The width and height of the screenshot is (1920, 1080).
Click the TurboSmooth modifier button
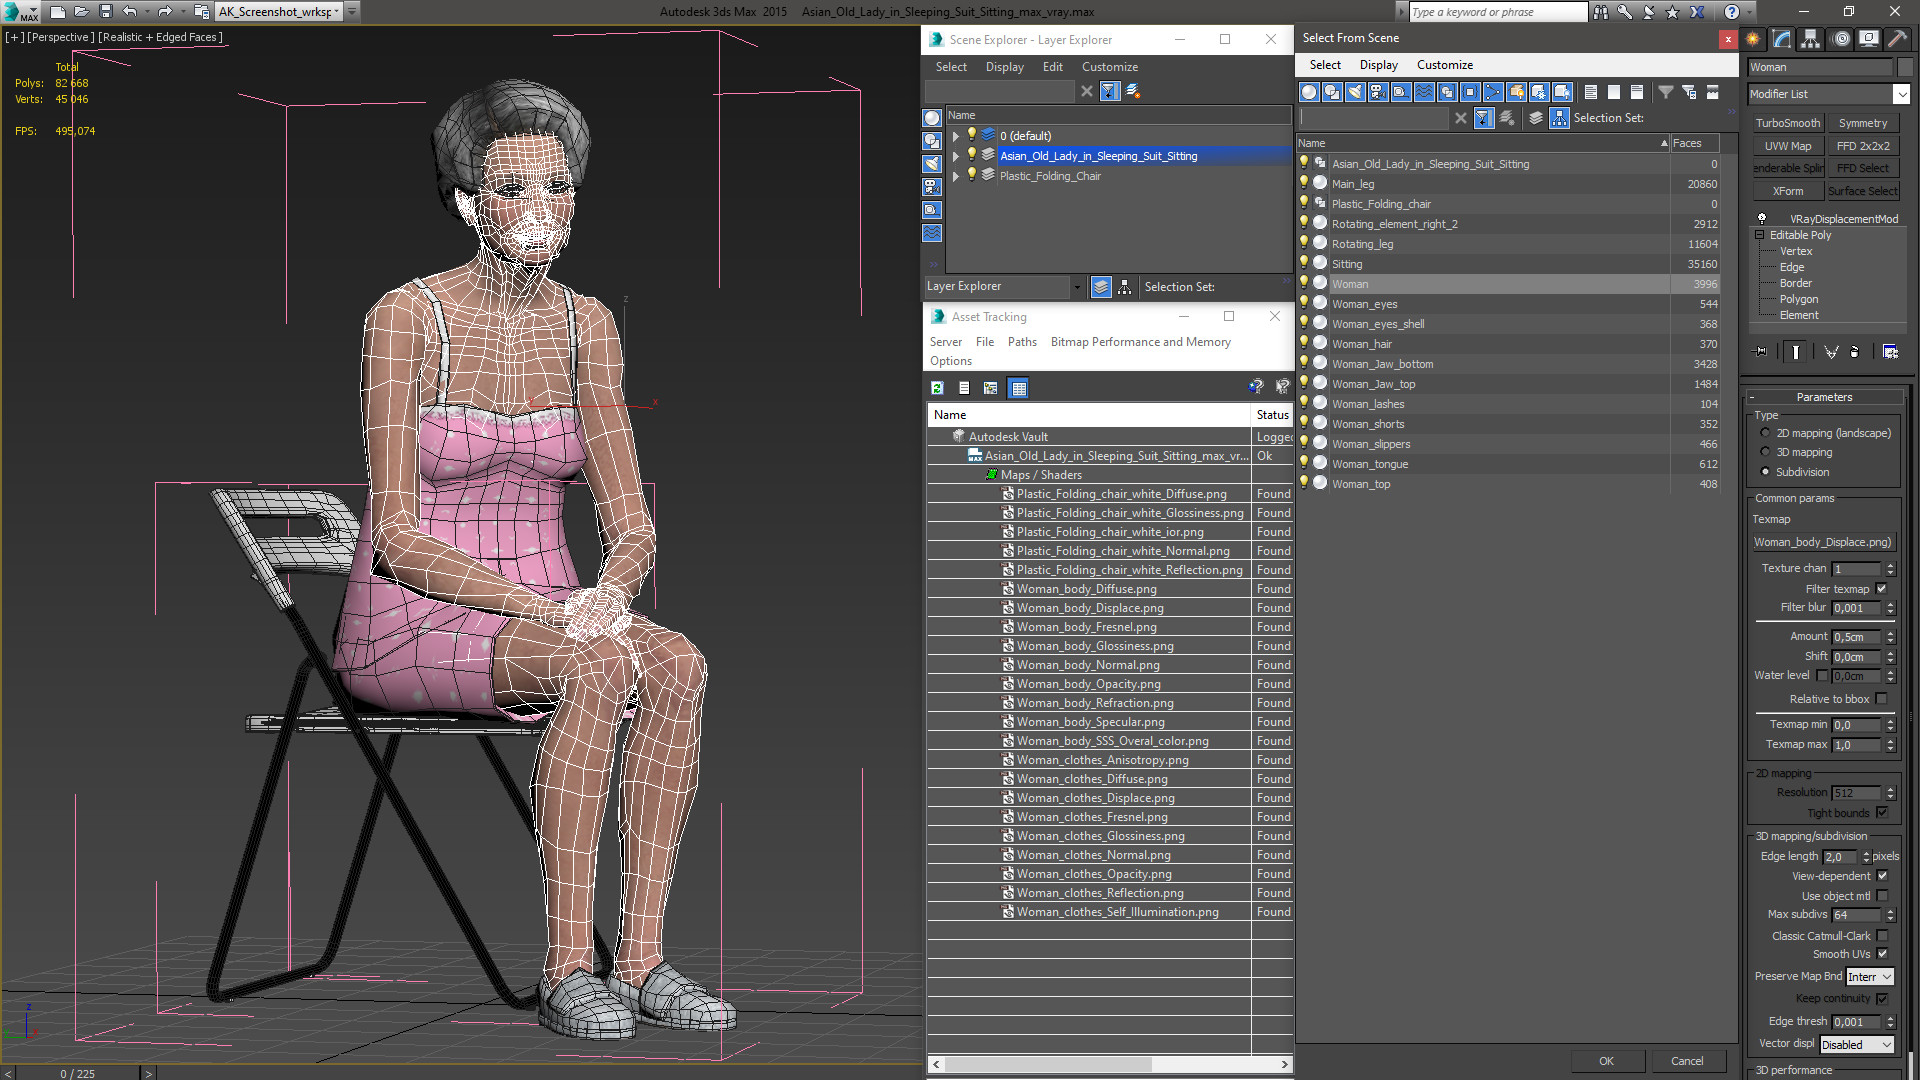(1787, 123)
